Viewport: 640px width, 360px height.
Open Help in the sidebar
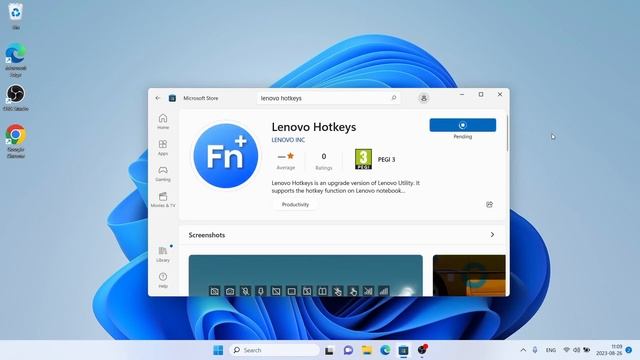163,280
